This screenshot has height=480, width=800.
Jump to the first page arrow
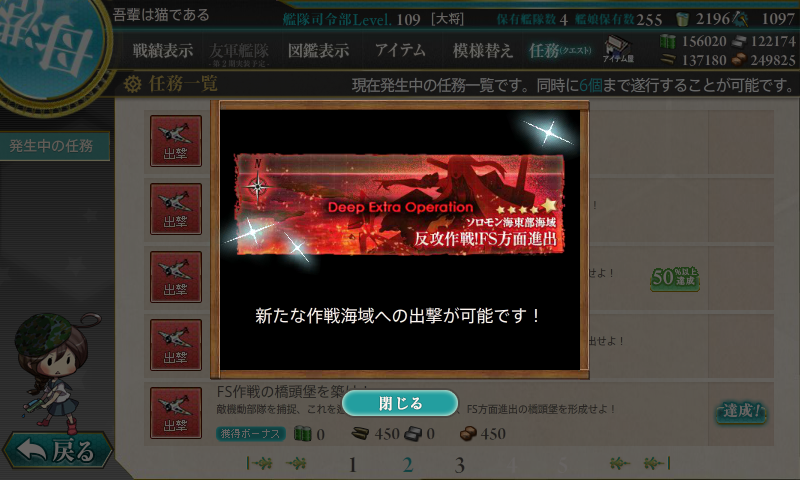[259, 463]
